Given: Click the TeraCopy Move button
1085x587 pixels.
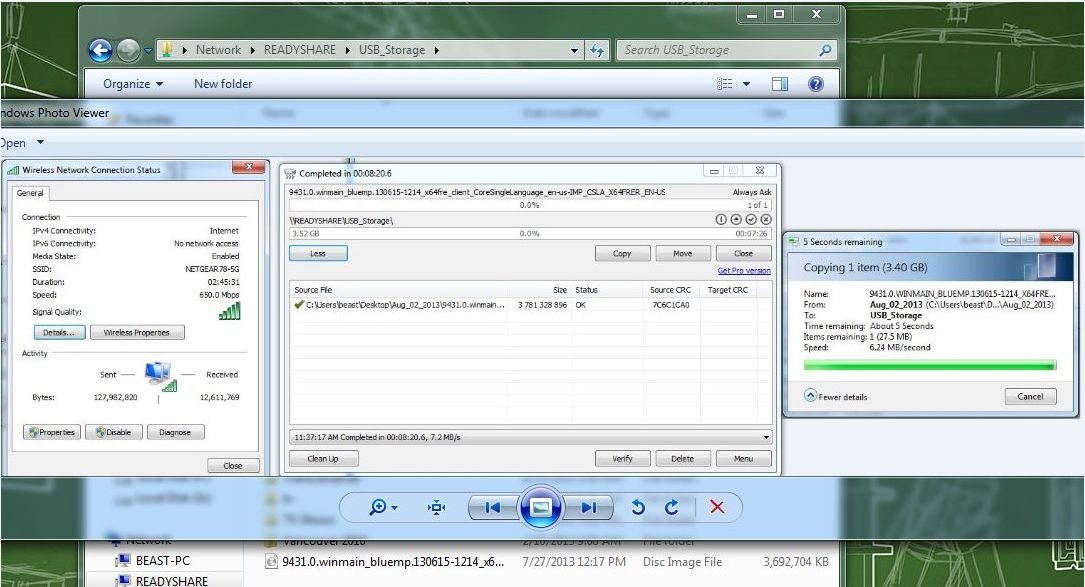Looking at the screenshot, I should point(682,253).
